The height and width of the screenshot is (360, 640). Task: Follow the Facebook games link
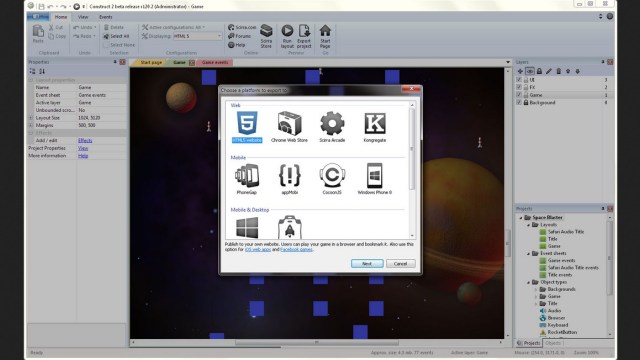296,249
